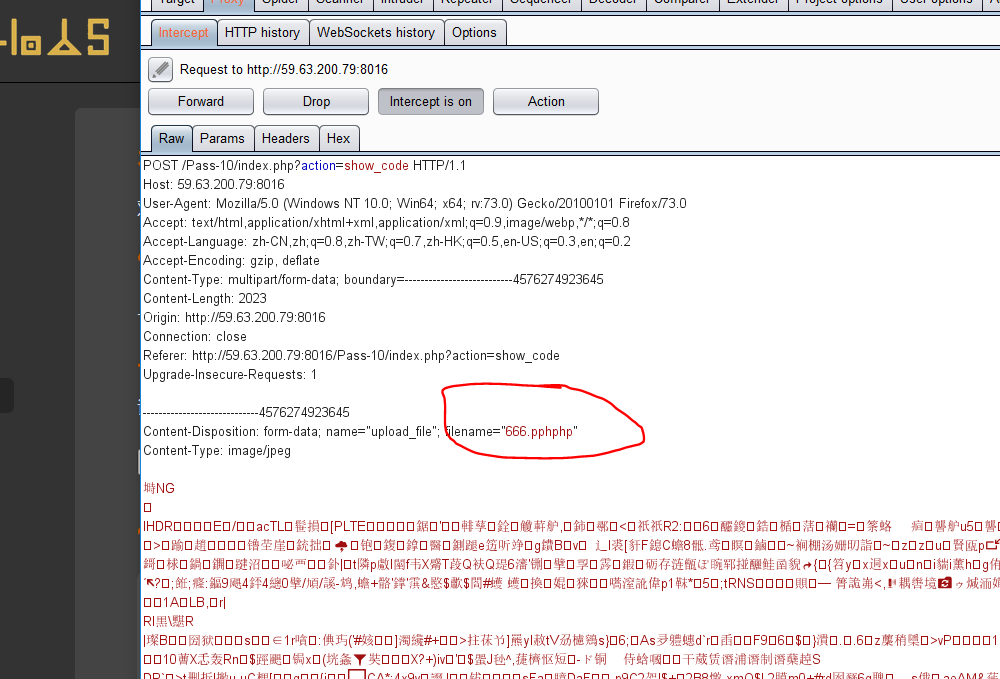Open the HTTP history tab

coord(263,33)
